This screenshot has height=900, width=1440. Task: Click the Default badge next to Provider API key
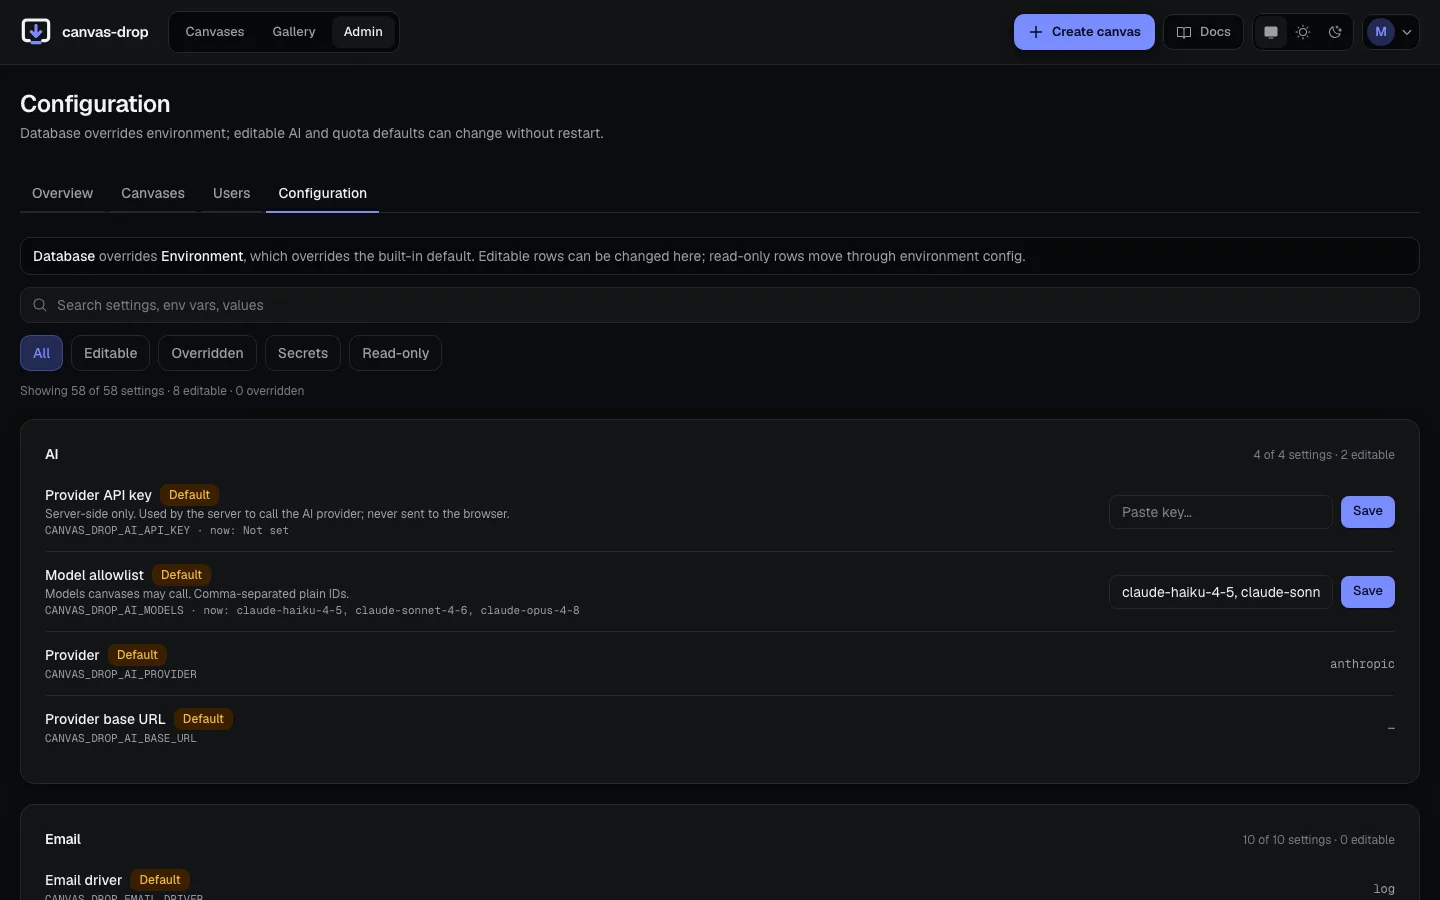click(189, 495)
